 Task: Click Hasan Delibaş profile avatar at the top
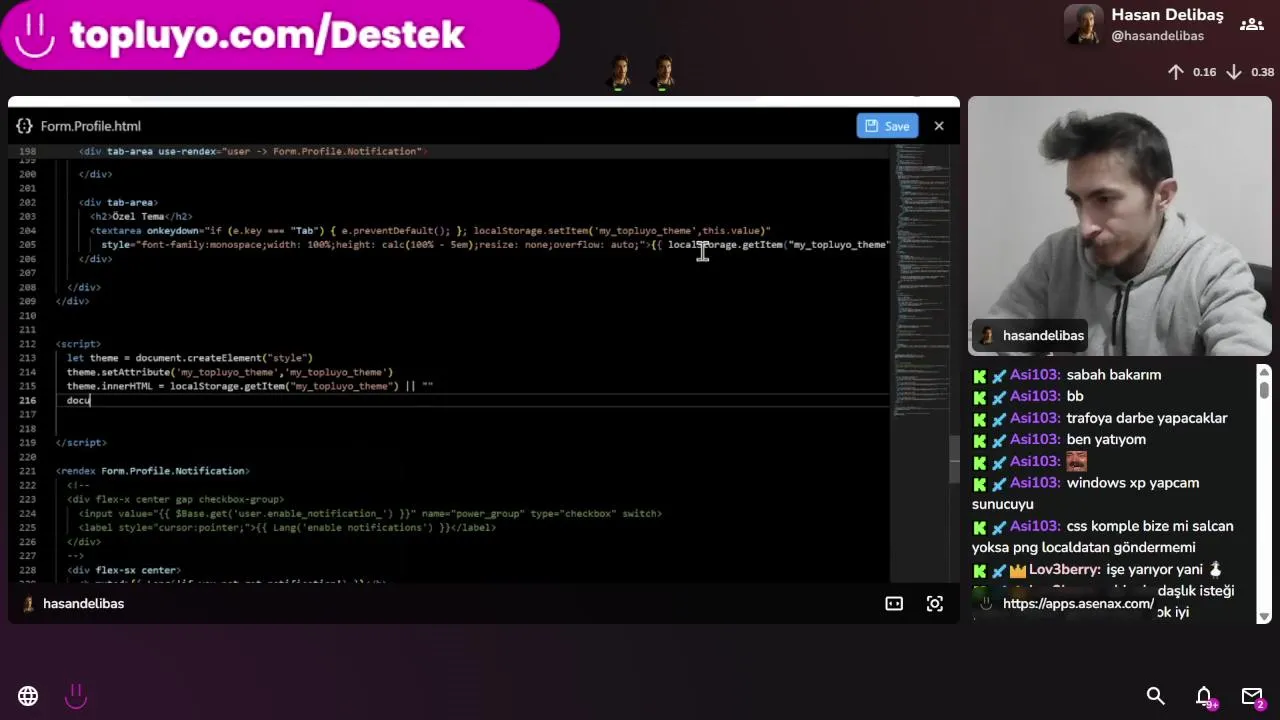pos(1084,25)
